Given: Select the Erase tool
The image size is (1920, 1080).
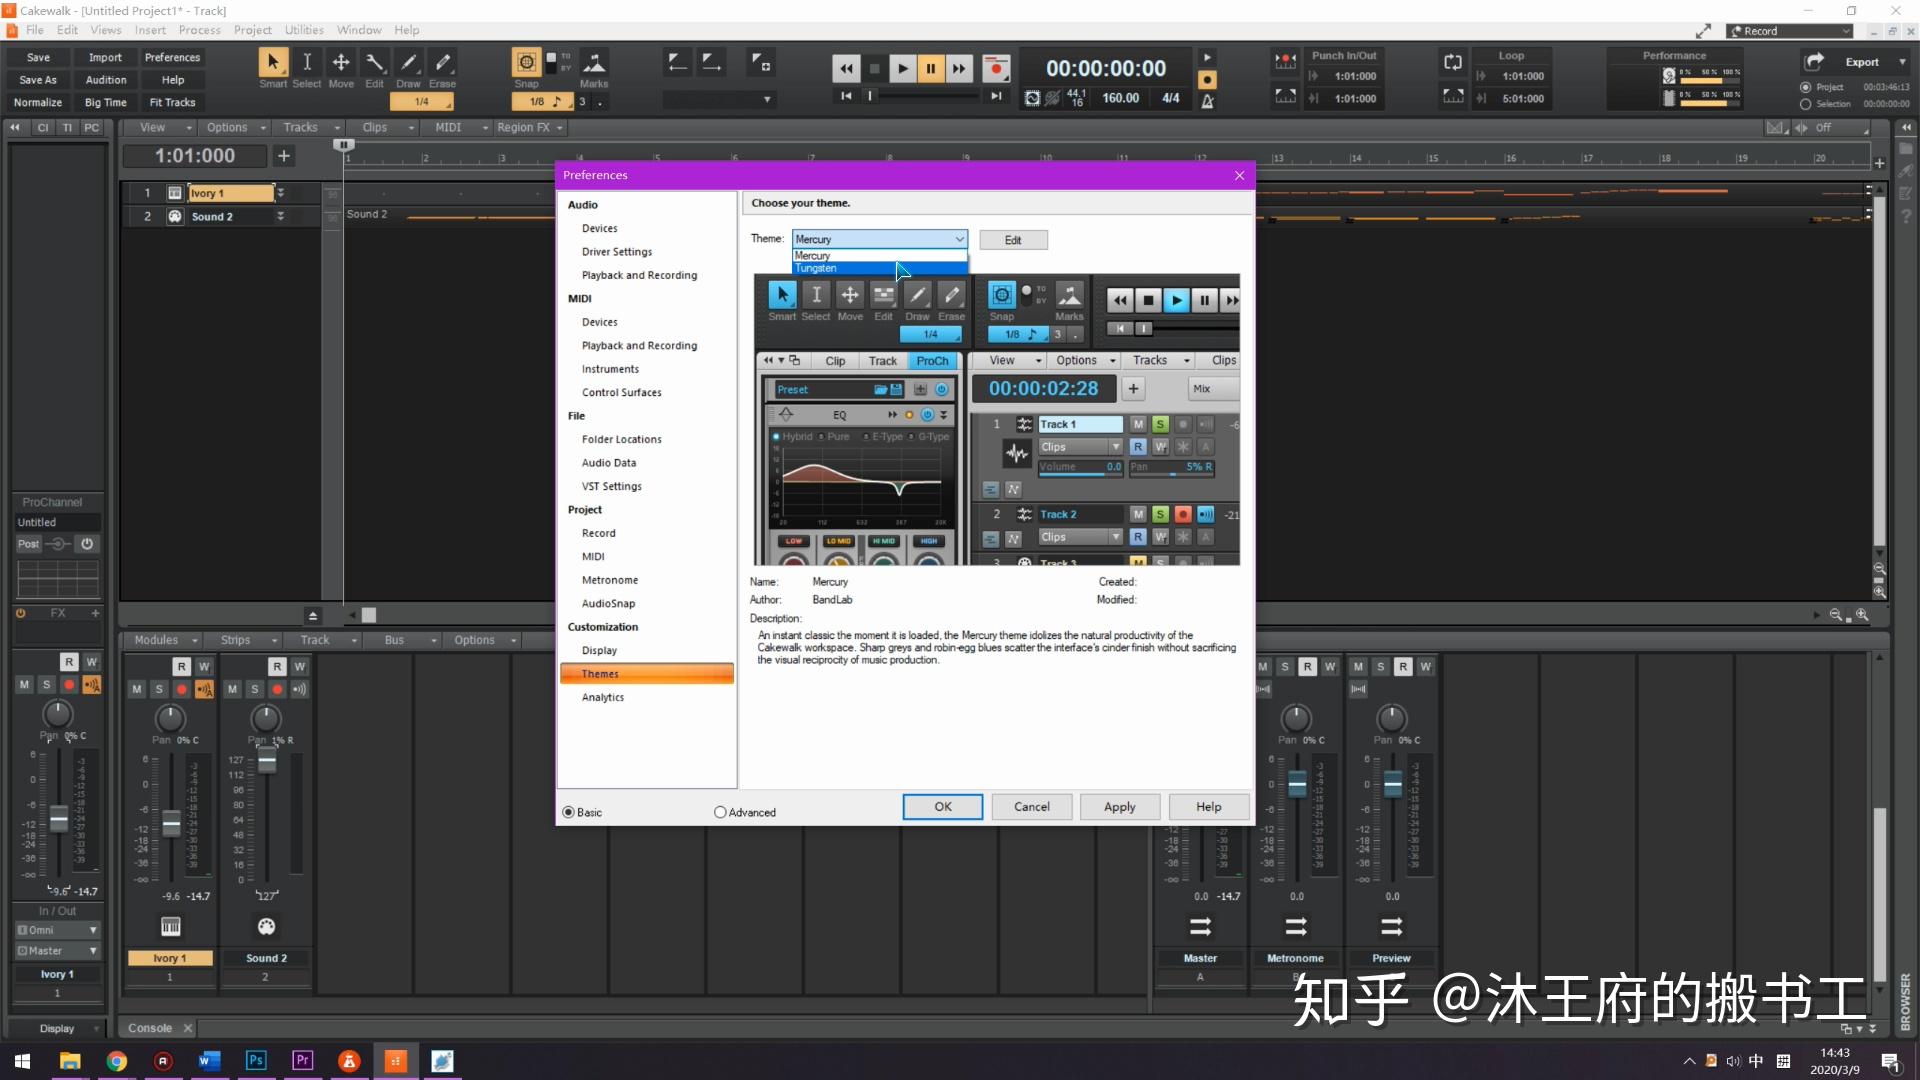Looking at the screenshot, I should [442, 62].
